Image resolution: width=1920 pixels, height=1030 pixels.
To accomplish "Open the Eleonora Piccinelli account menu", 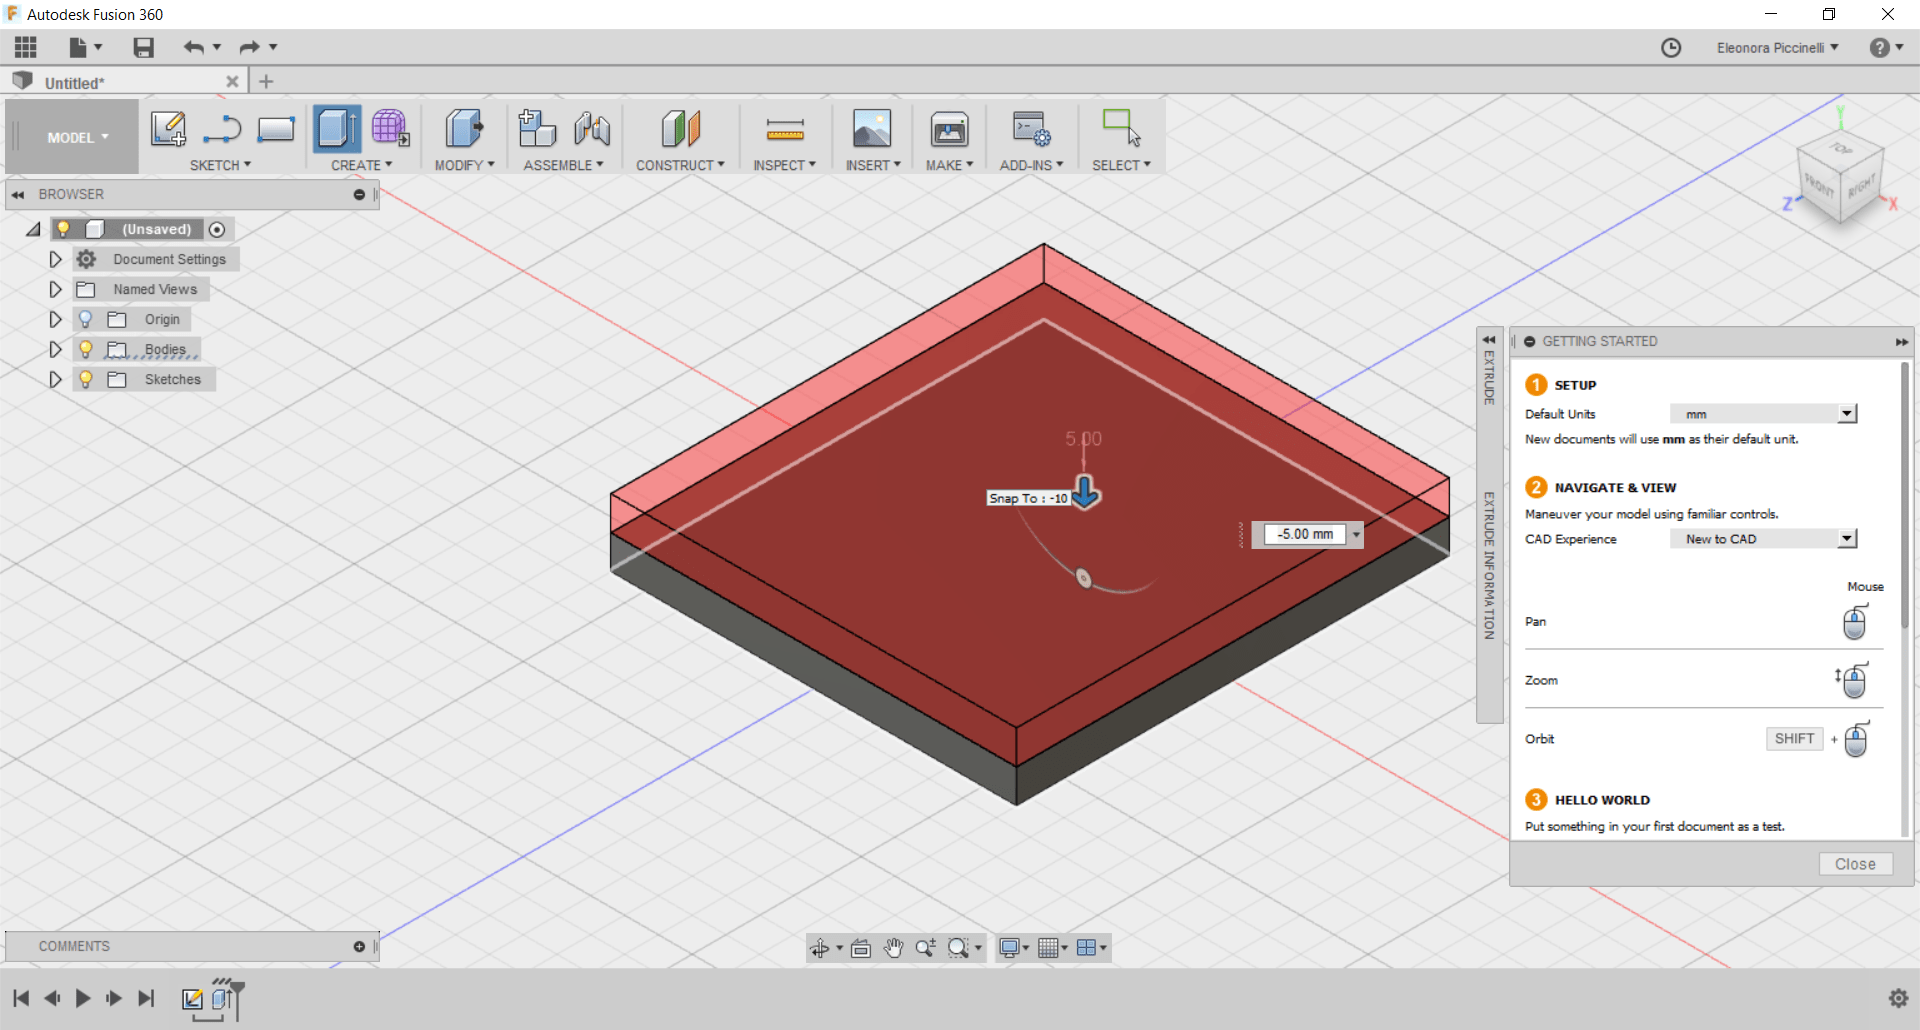I will [x=1777, y=48].
